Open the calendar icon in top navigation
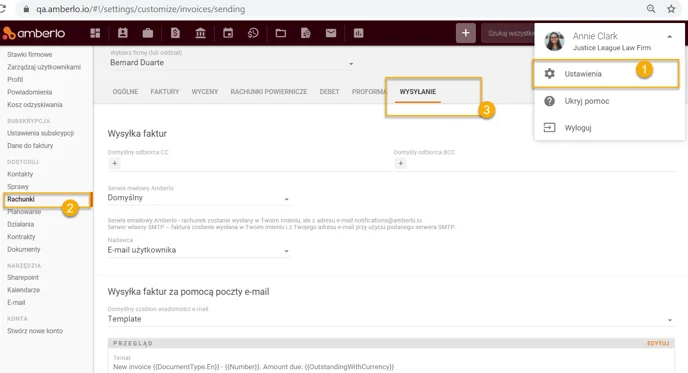Viewport: 688px width, 373px height. (x=228, y=33)
